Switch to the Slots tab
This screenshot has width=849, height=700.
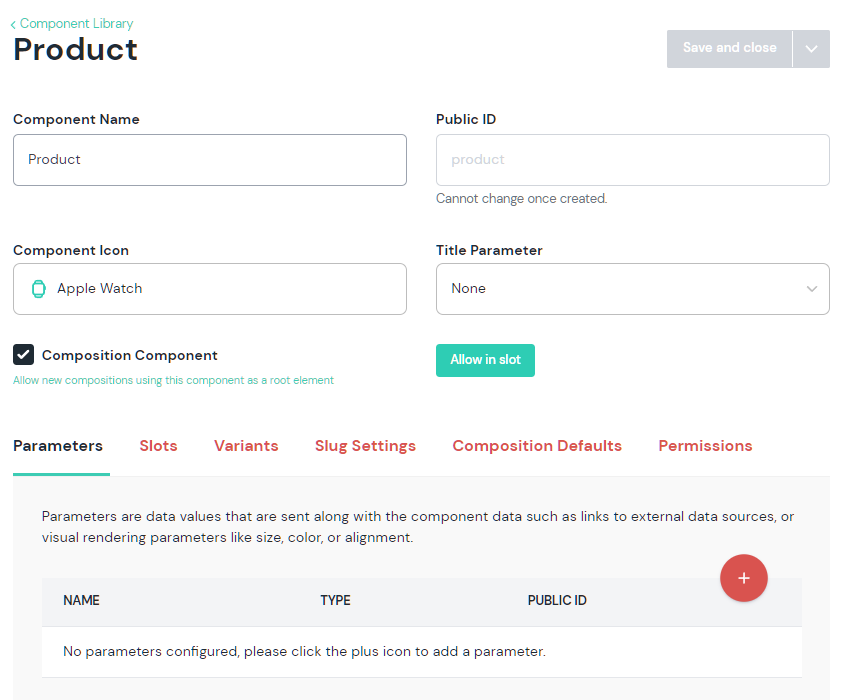(x=158, y=446)
